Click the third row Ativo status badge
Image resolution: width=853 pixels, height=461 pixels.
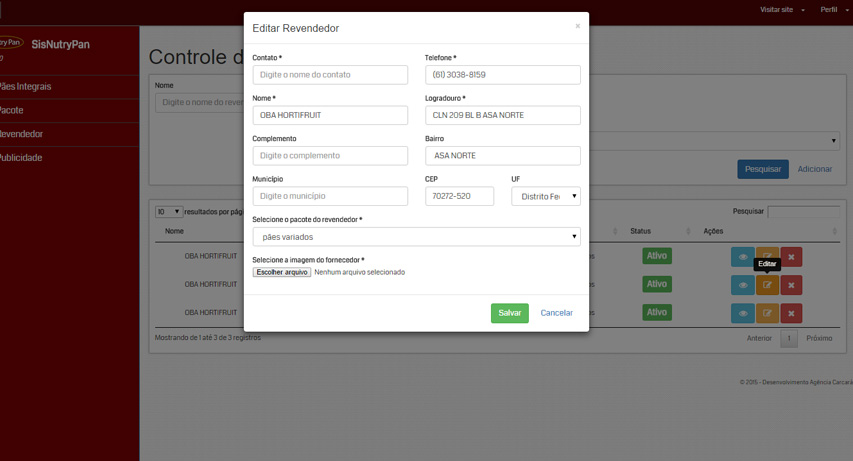point(657,312)
